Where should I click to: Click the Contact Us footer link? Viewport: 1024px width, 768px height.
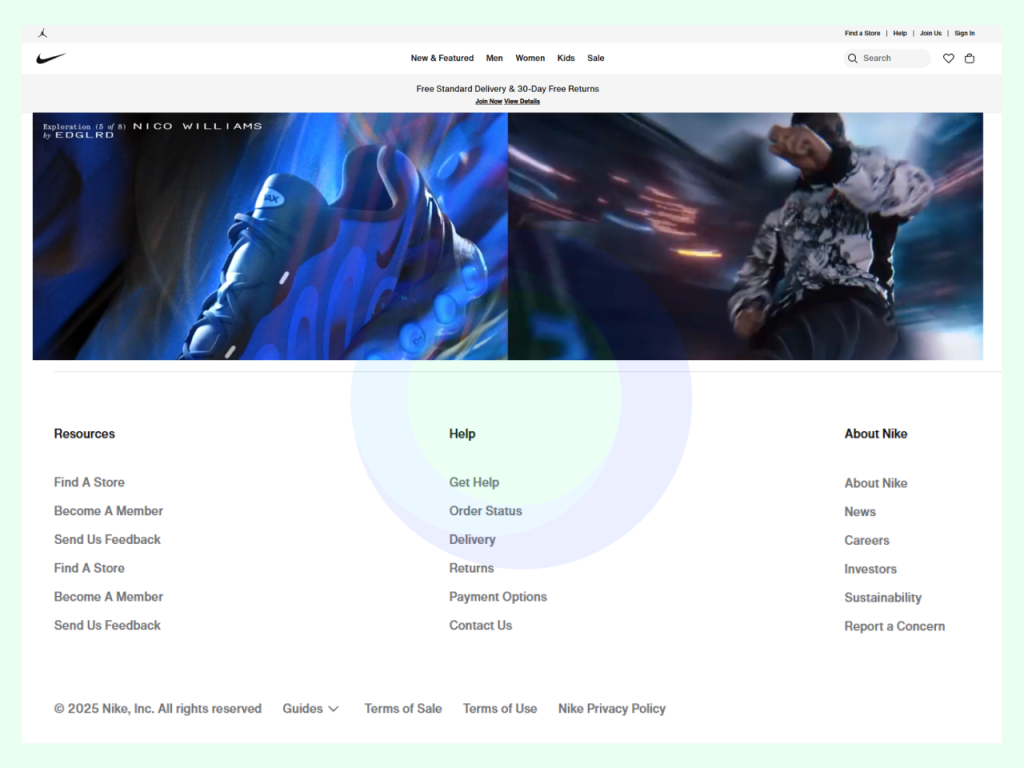coord(481,626)
